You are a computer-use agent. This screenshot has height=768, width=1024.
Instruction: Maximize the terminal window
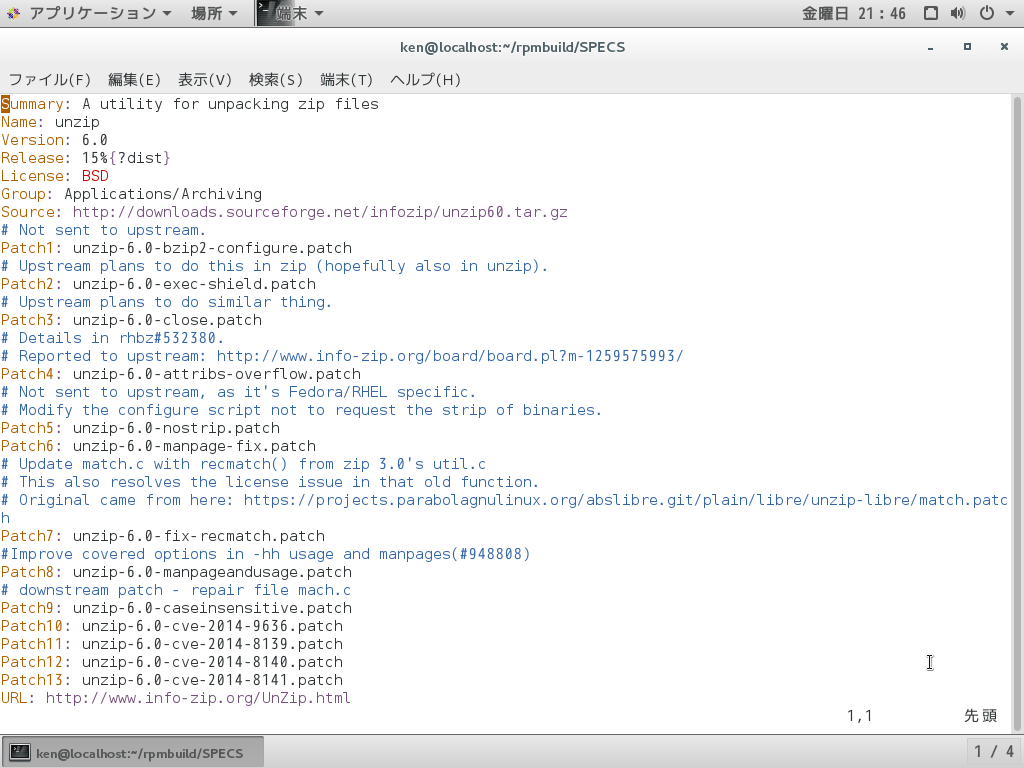[967, 47]
